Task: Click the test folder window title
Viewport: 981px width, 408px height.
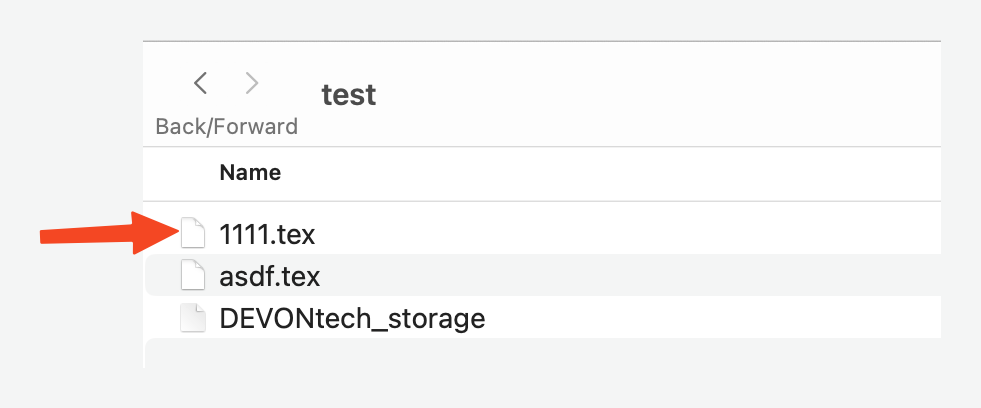Action: pyautogui.click(x=348, y=95)
